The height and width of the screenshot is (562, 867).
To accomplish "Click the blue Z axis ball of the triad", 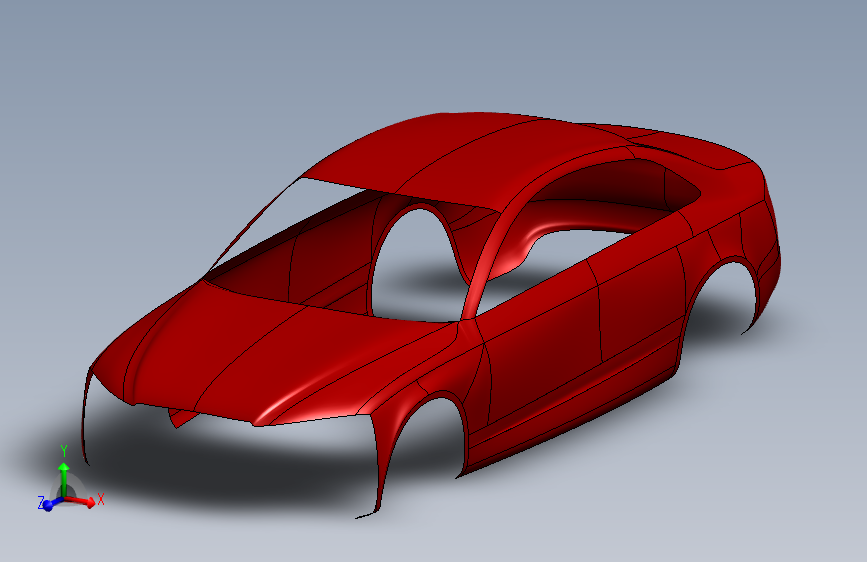I will point(48,505).
